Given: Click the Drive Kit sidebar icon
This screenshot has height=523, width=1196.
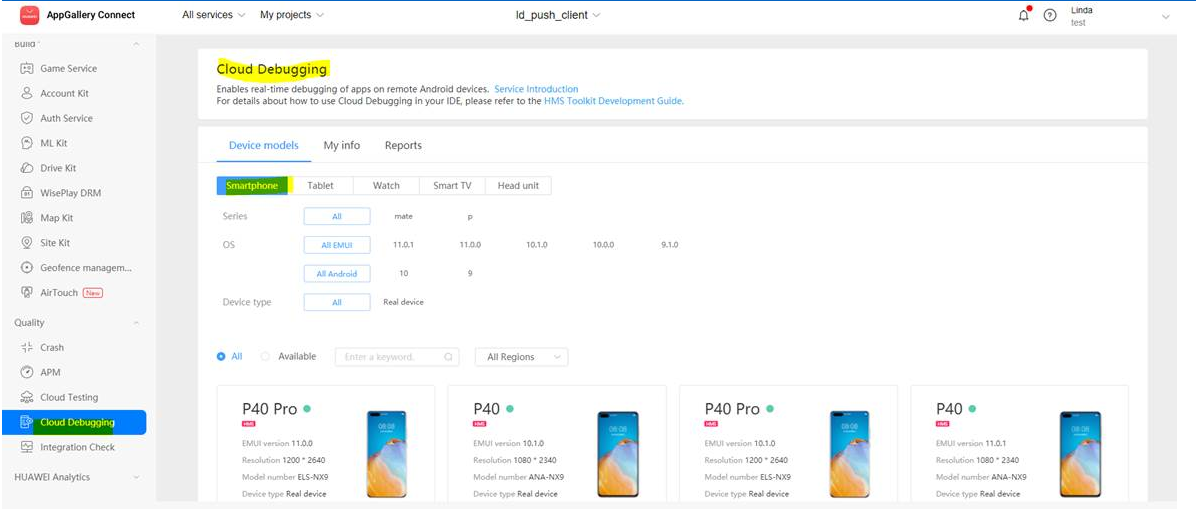Looking at the screenshot, I should (x=27, y=168).
